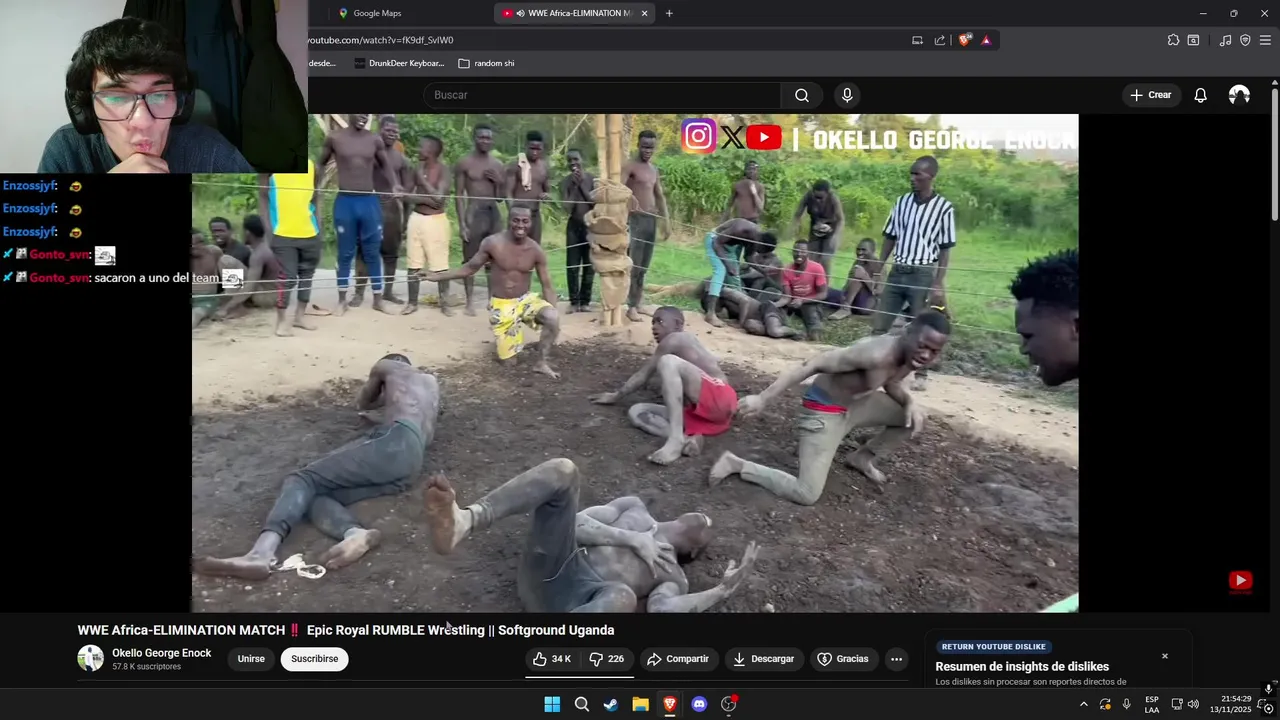Viewport: 1280px width, 720px height.
Task: Click the VPN shield icon in toolbar
Action: [x=1245, y=40]
